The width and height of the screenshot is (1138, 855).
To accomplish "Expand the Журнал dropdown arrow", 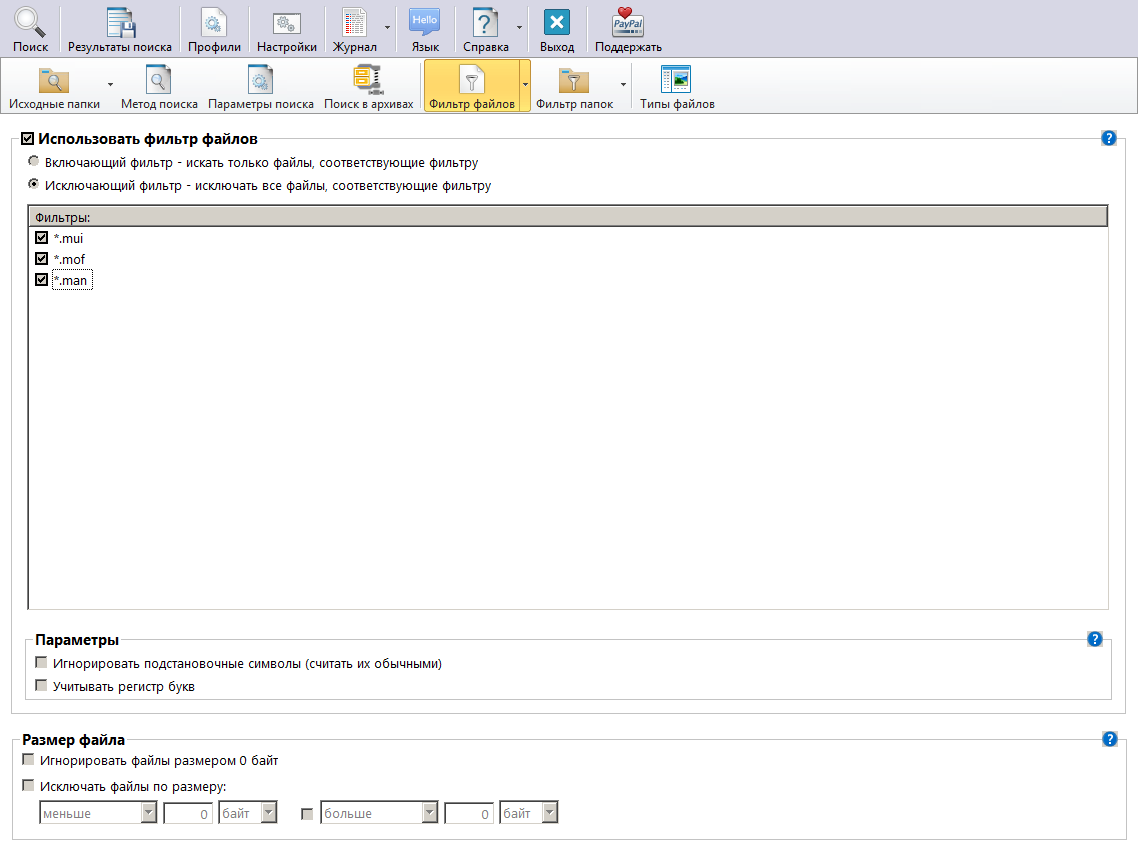I will [387, 28].
